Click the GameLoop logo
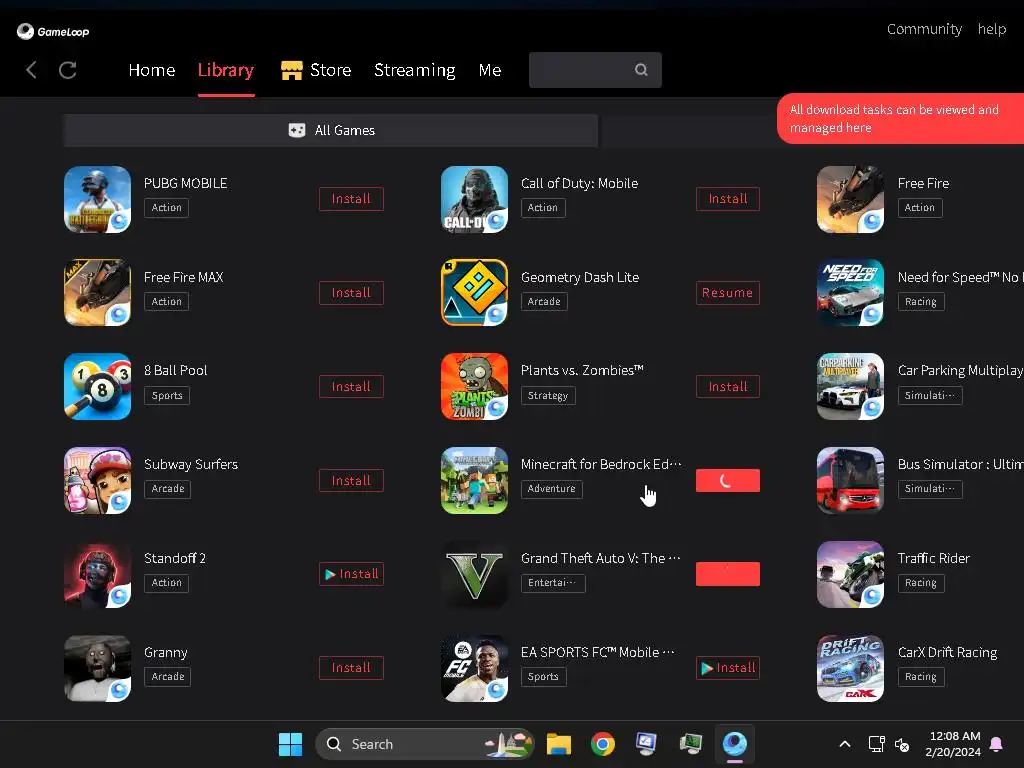Image resolution: width=1024 pixels, height=768 pixels. (53, 31)
